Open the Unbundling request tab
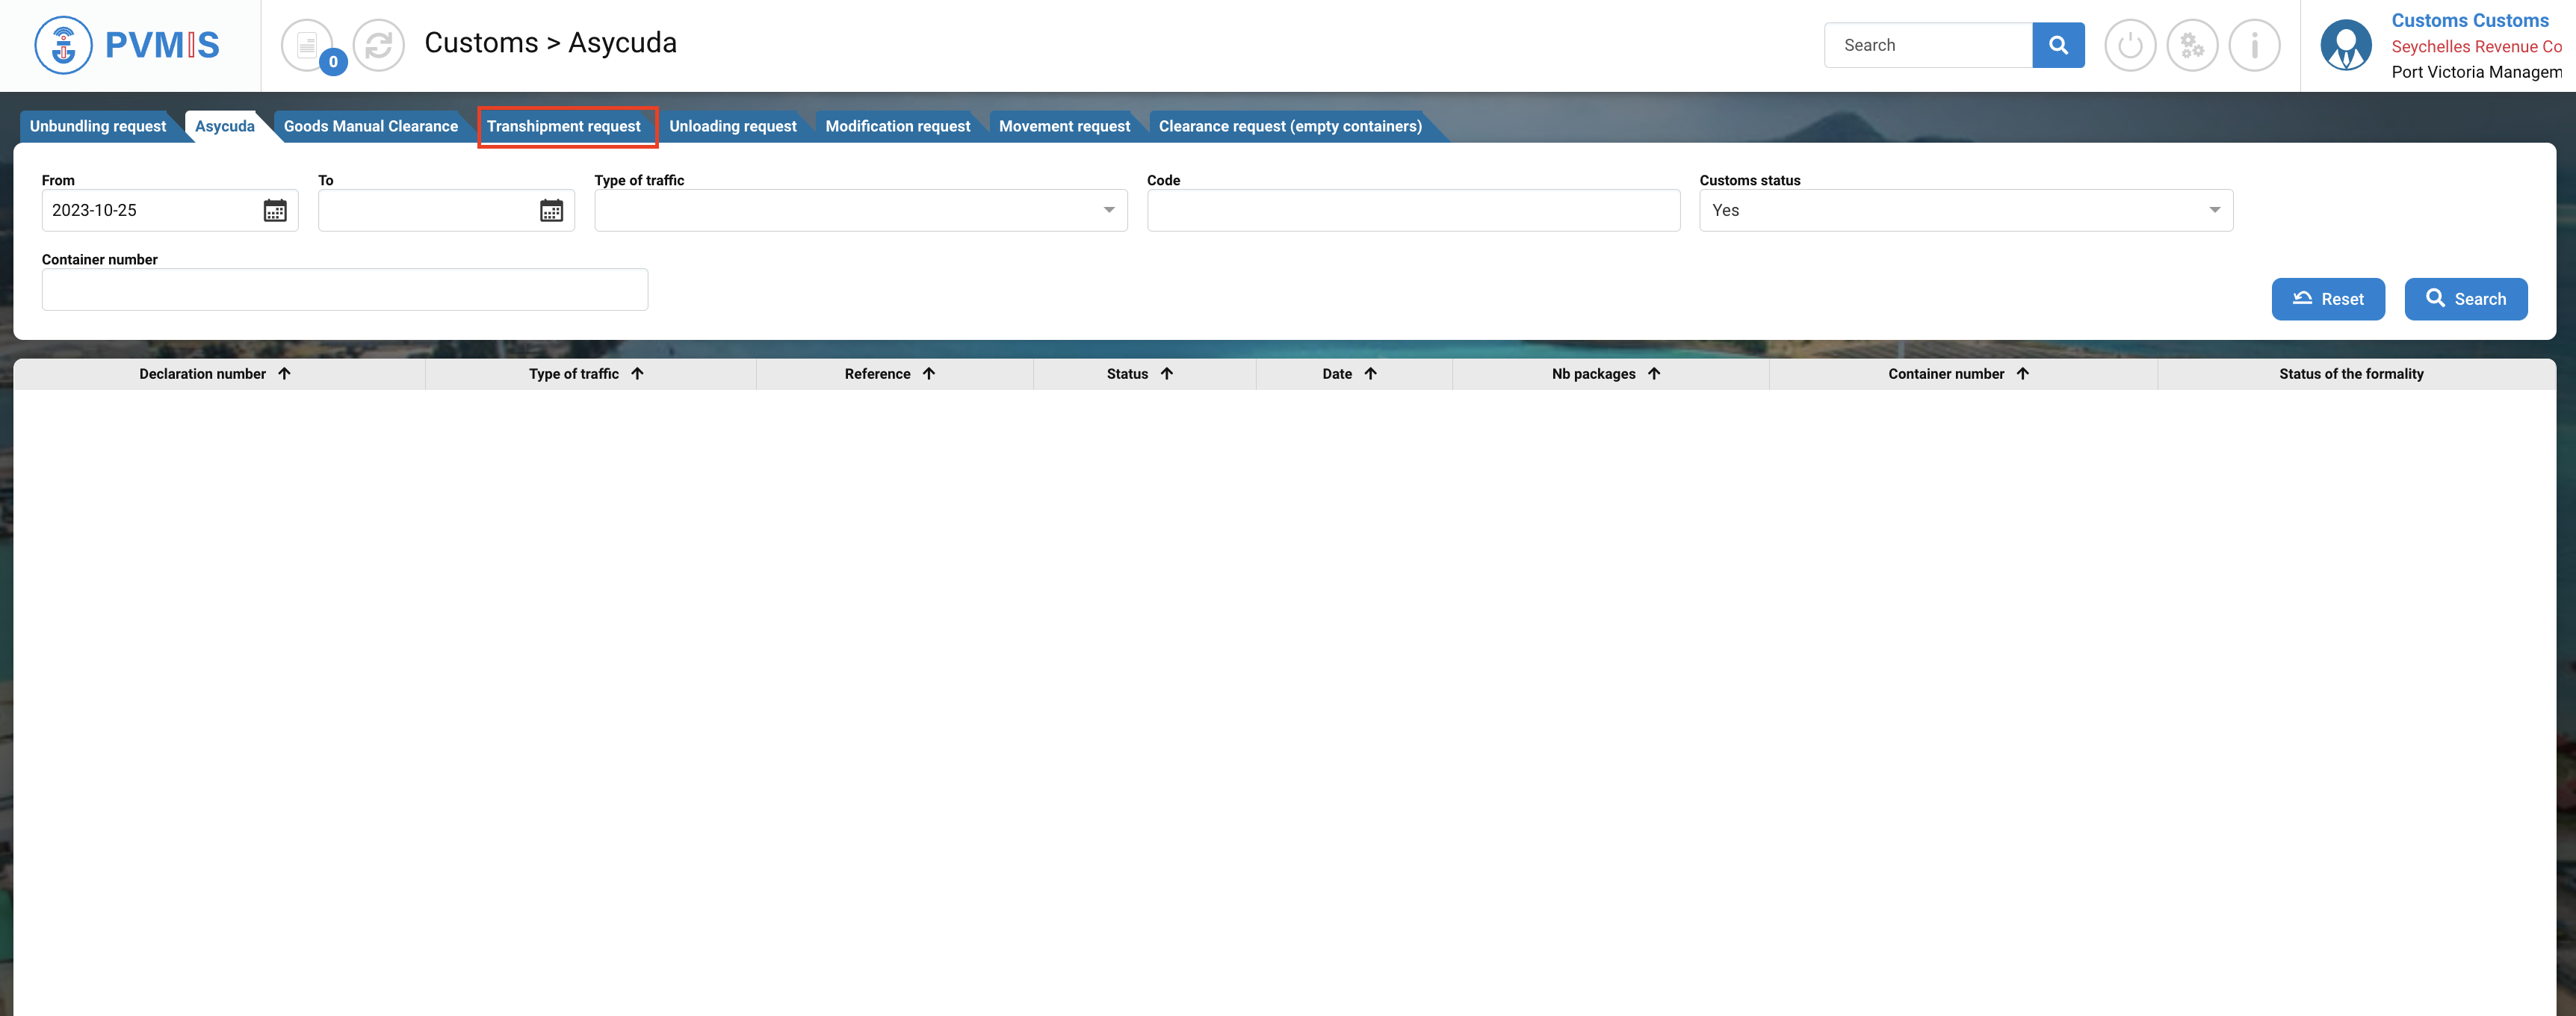The image size is (2576, 1016). (x=98, y=126)
